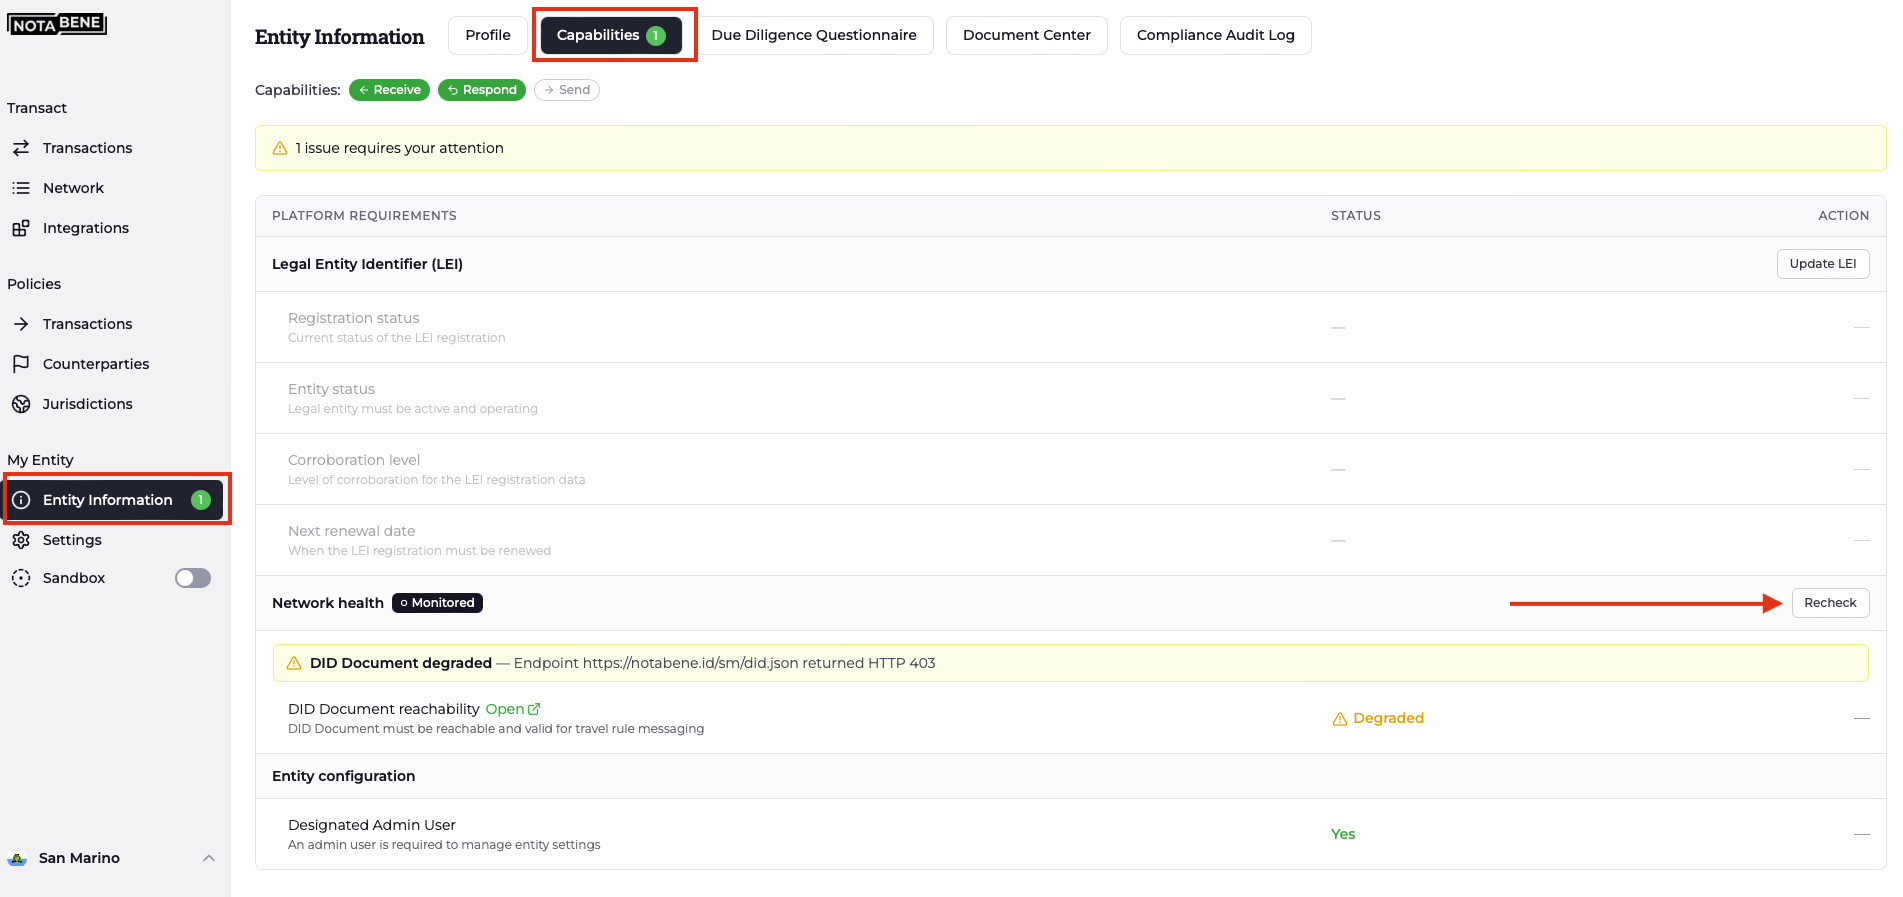
Task: Switch to the Profile tab
Action: pyautogui.click(x=488, y=35)
